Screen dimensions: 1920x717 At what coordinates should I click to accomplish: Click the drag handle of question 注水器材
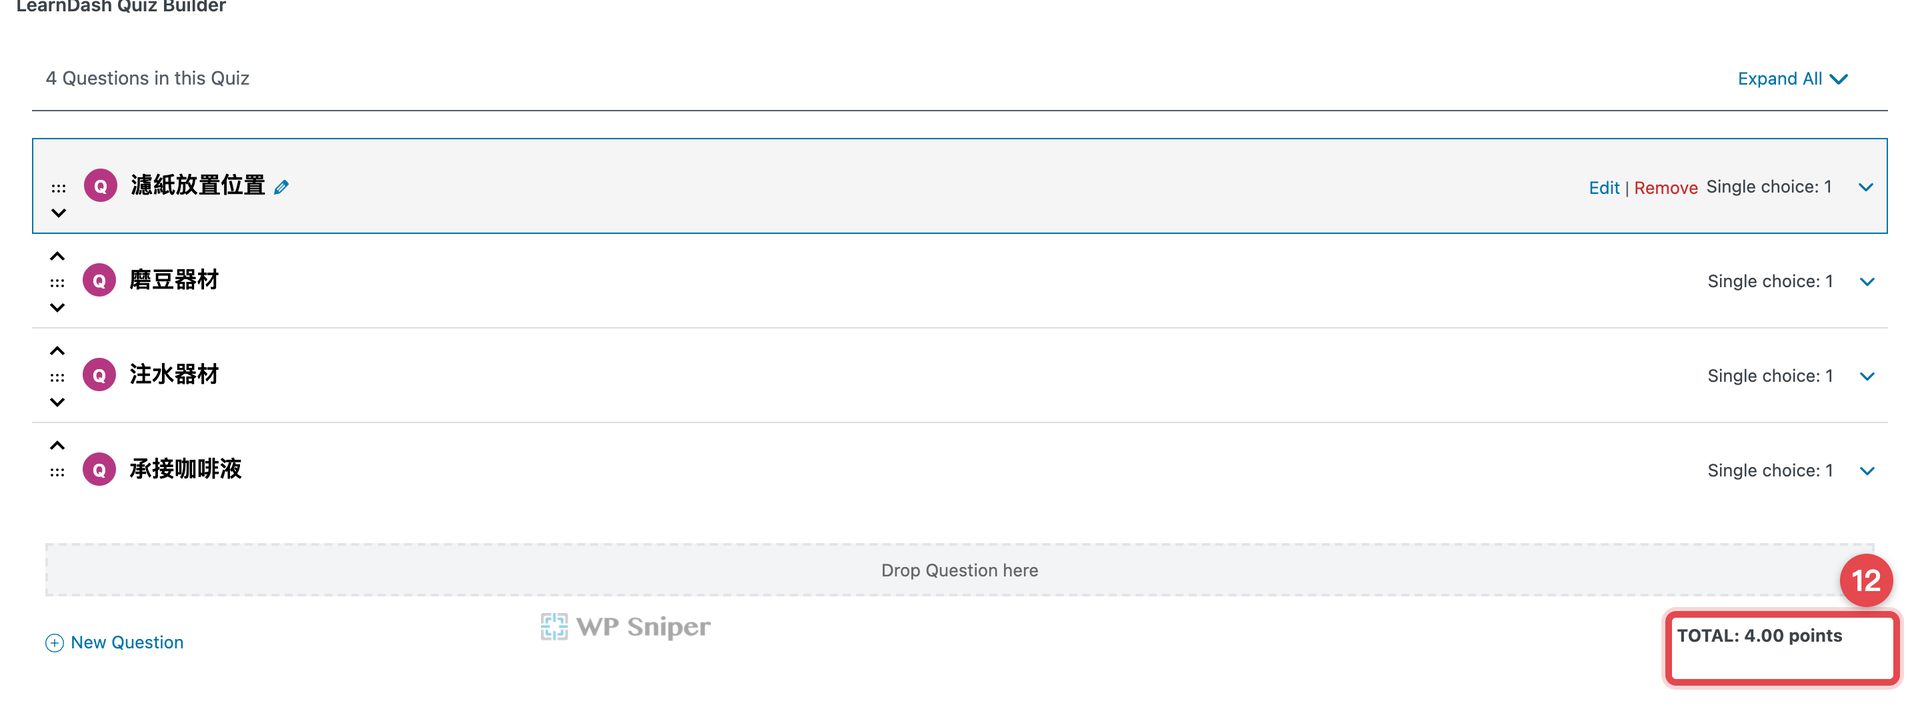coord(57,378)
